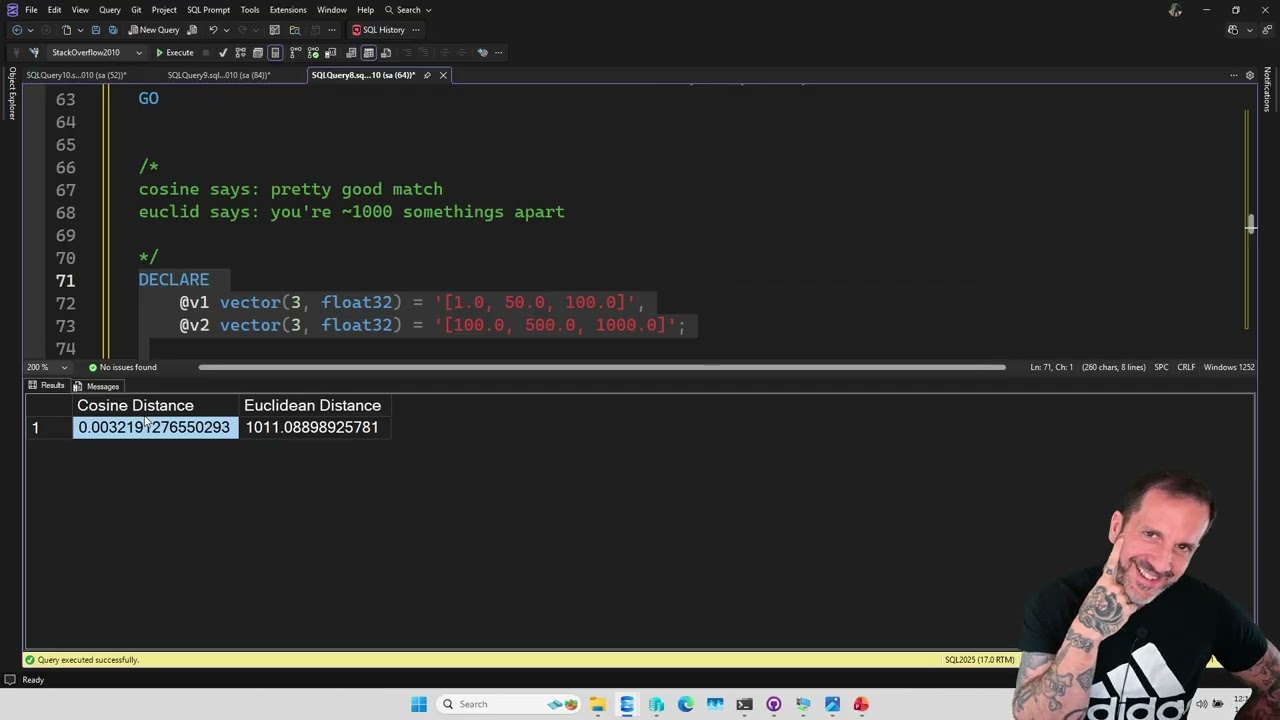Click the tab settings gear icon
The width and height of the screenshot is (1280, 720).
[1249, 75]
